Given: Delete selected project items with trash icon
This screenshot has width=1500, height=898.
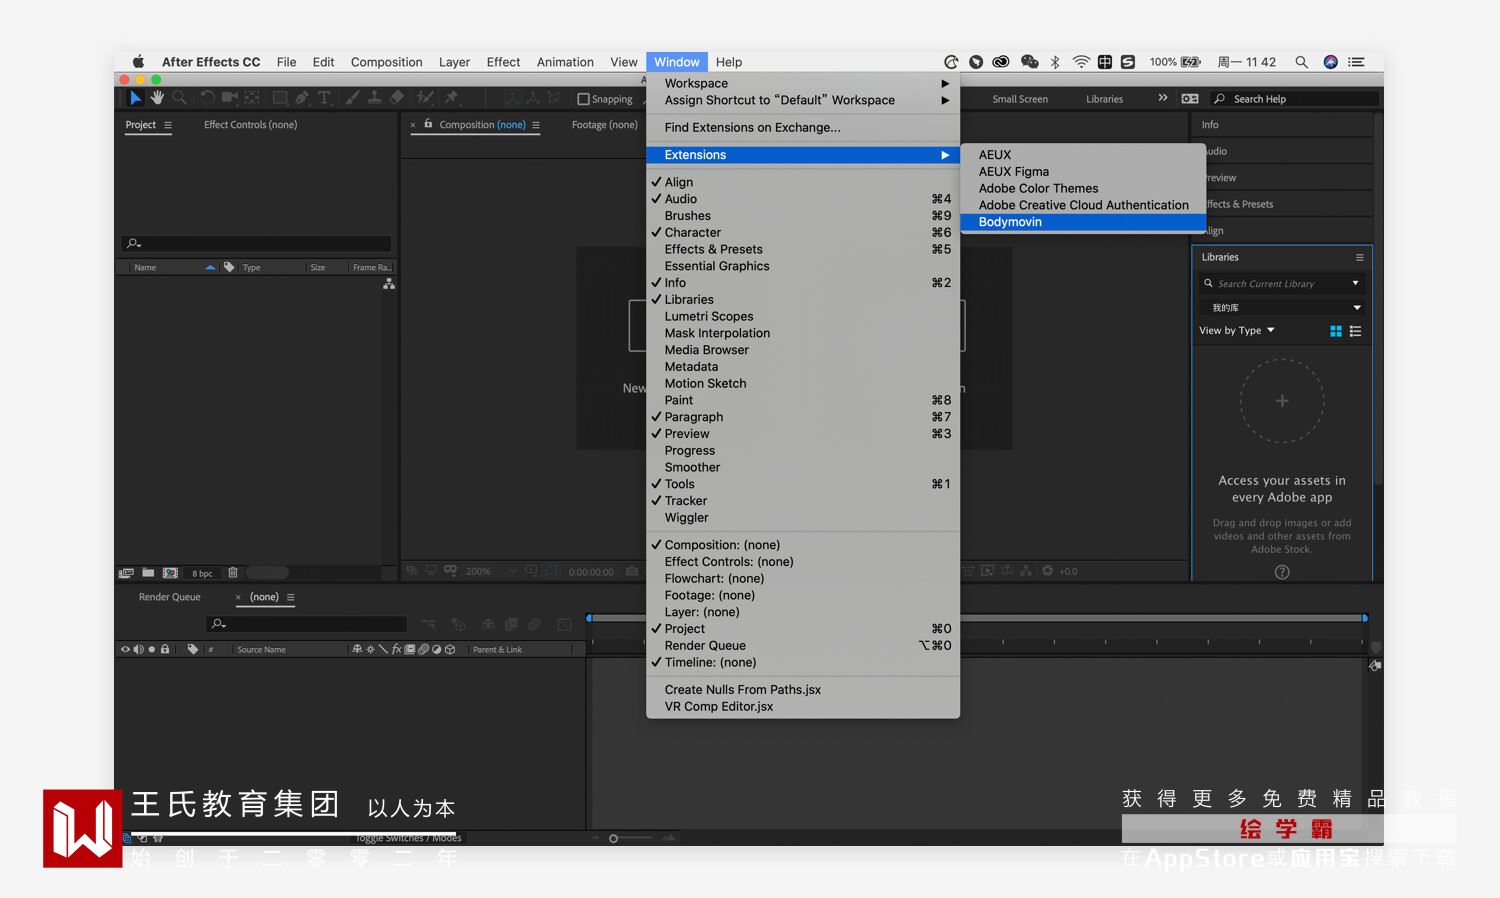Looking at the screenshot, I should pyautogui.click(x=233, y=573).
